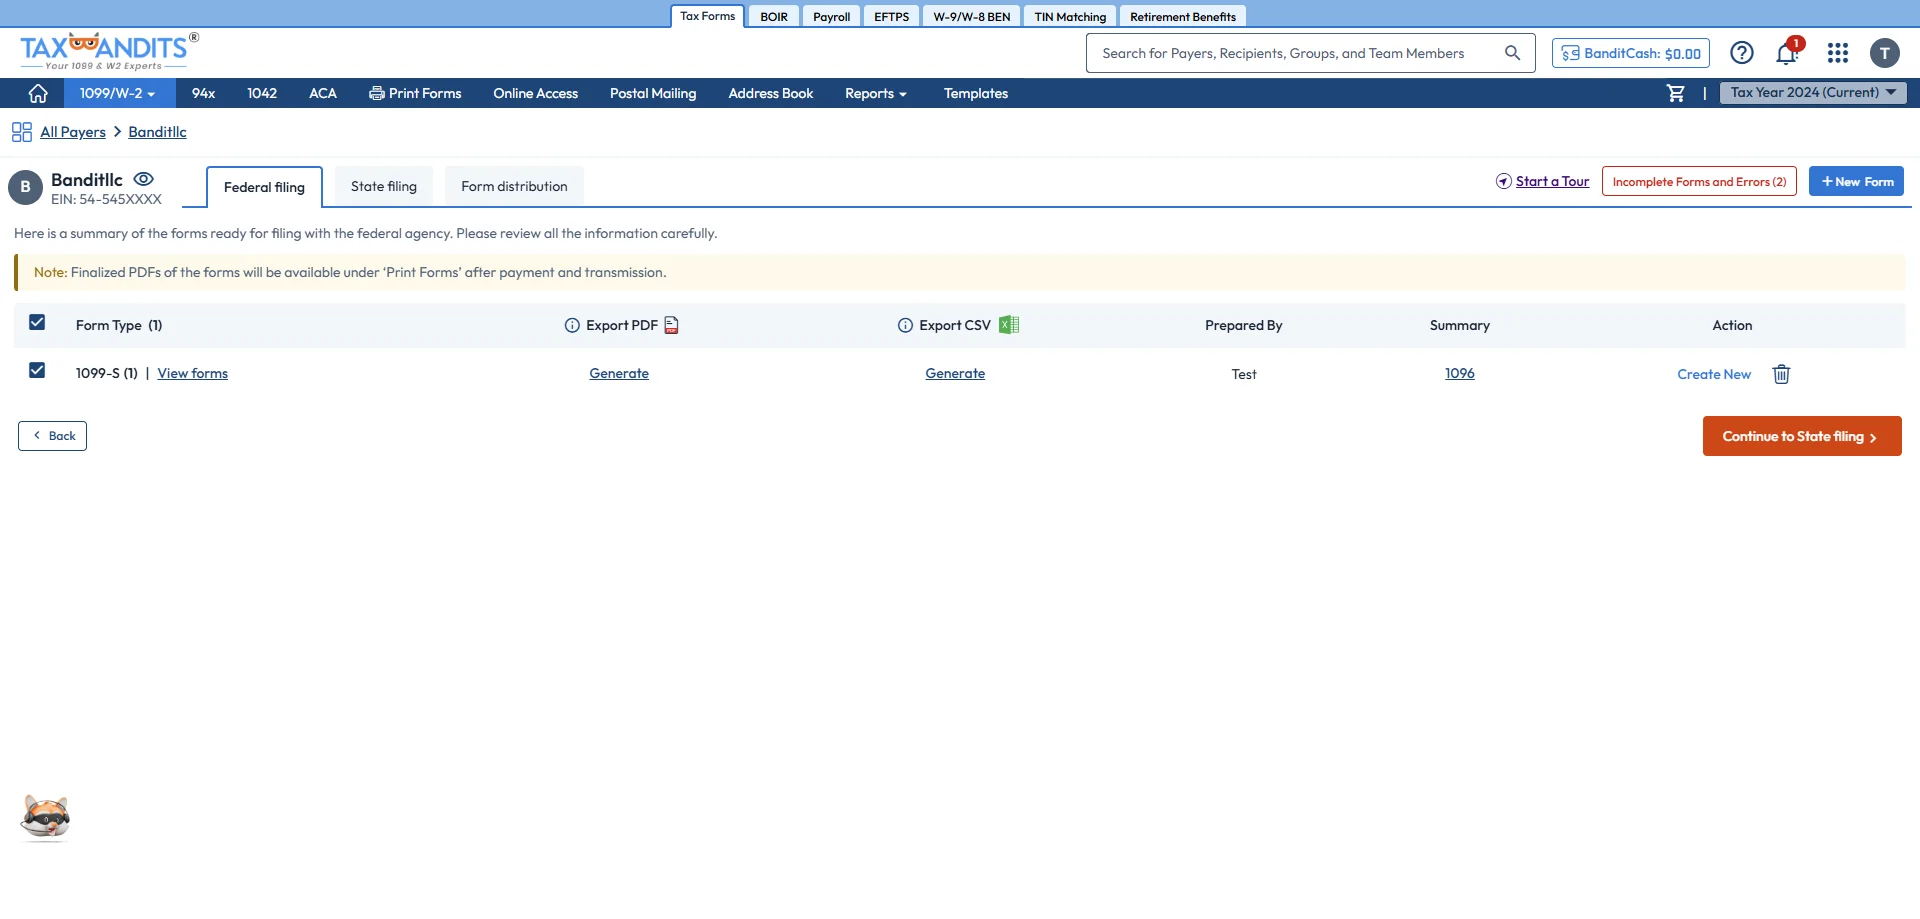Open the 1042 menu
The height and width of the screenshot is (919, 1920).
coord(262,93)
